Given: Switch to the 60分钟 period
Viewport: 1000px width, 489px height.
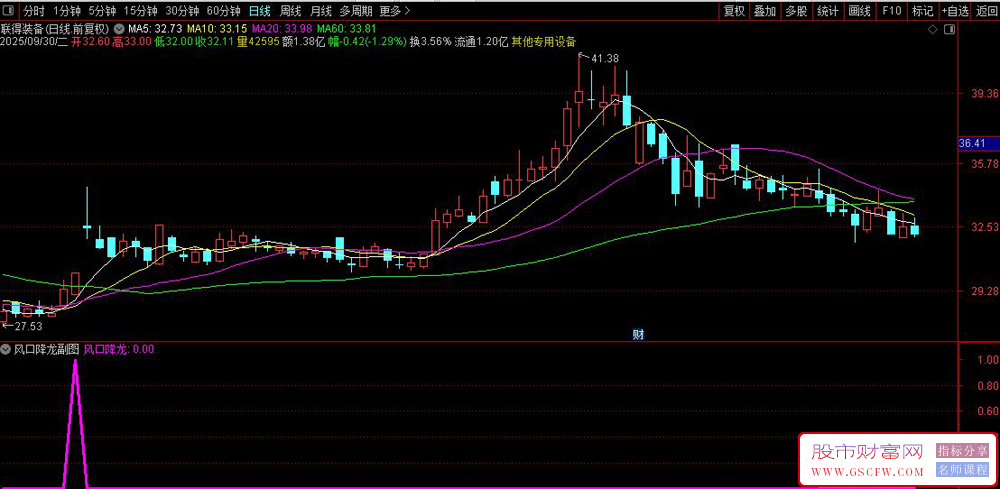Looking at the screenshot, I should (224, 11).
